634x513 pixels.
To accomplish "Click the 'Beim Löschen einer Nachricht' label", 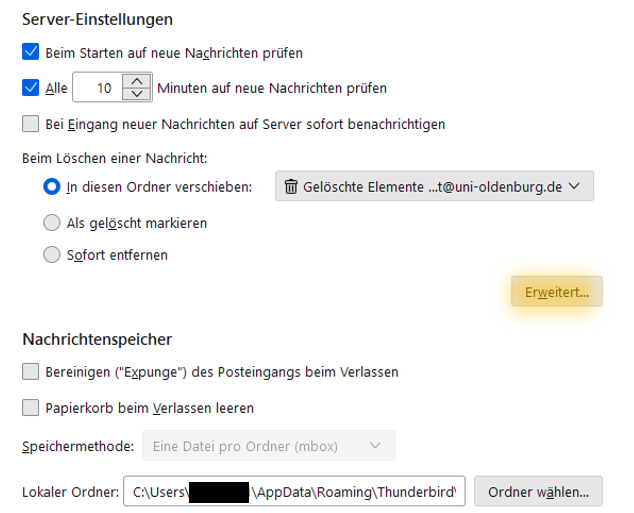I will [114, 158].
